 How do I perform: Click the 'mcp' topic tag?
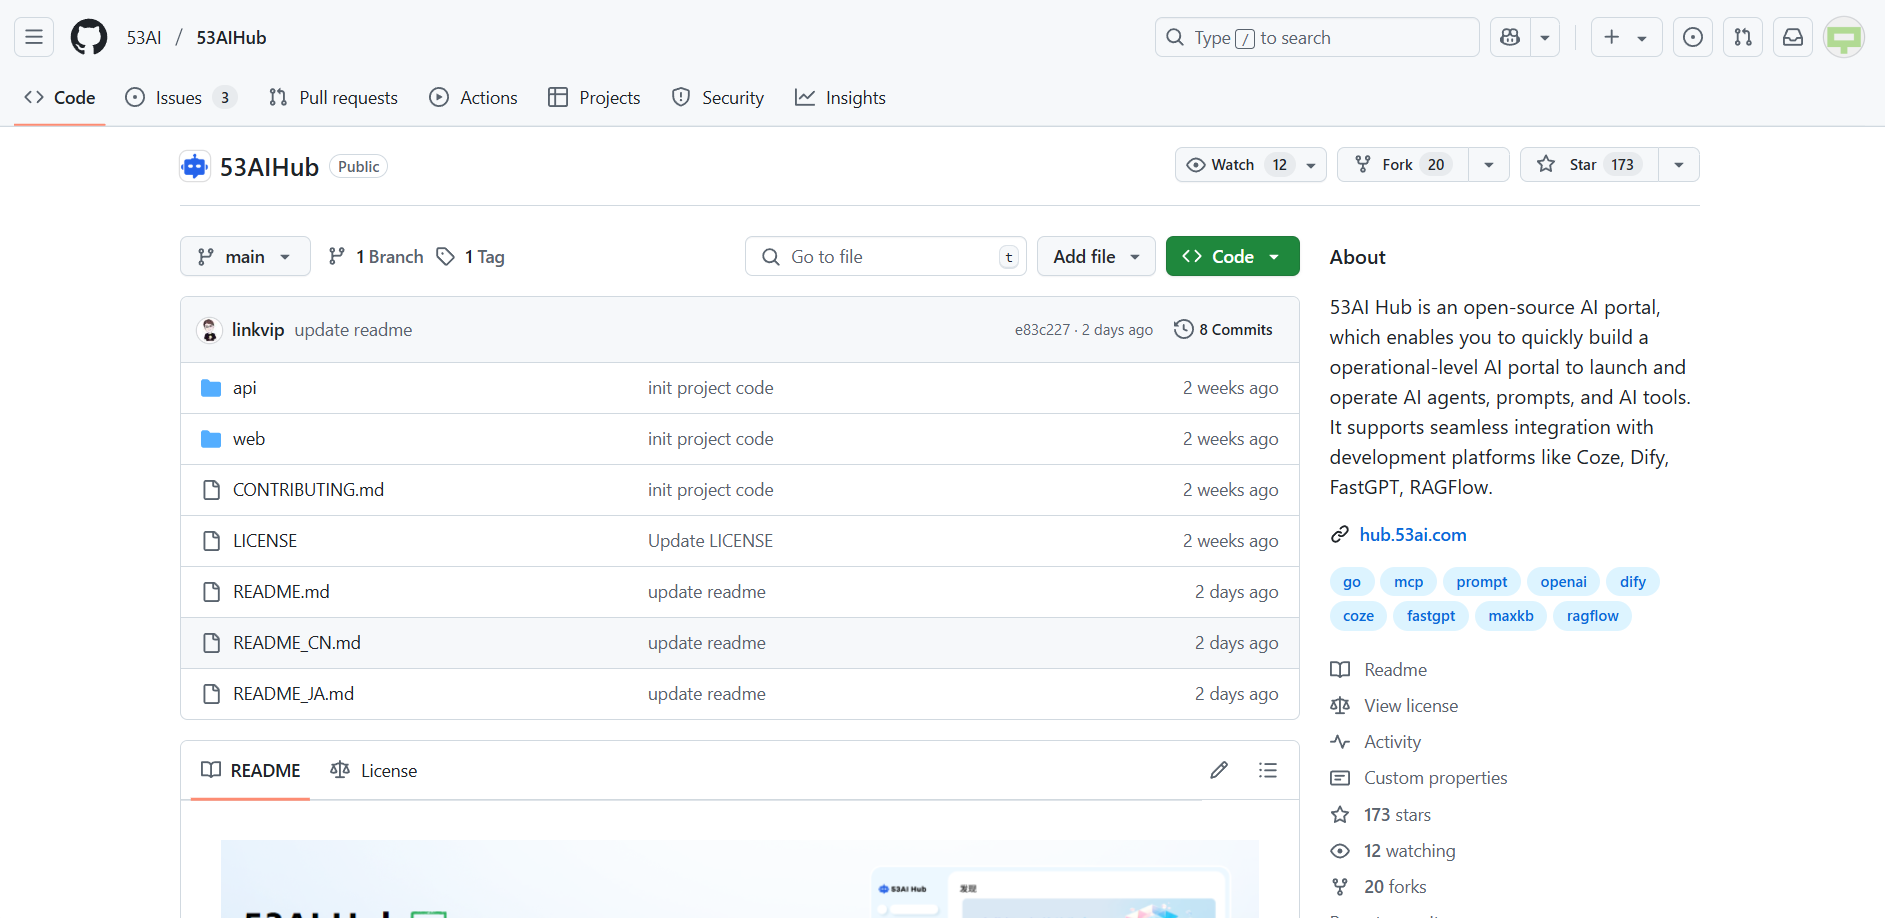(1409, 582)
